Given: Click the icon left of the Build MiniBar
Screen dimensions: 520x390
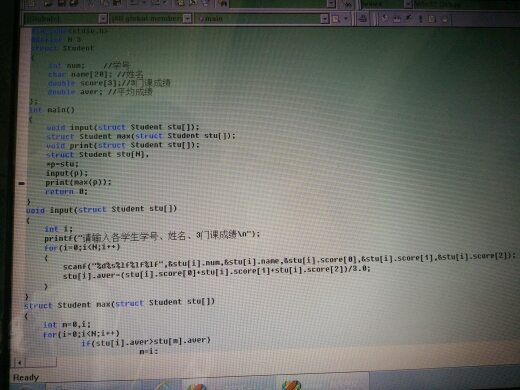Looking at the screenshot, I should (363, 19).
